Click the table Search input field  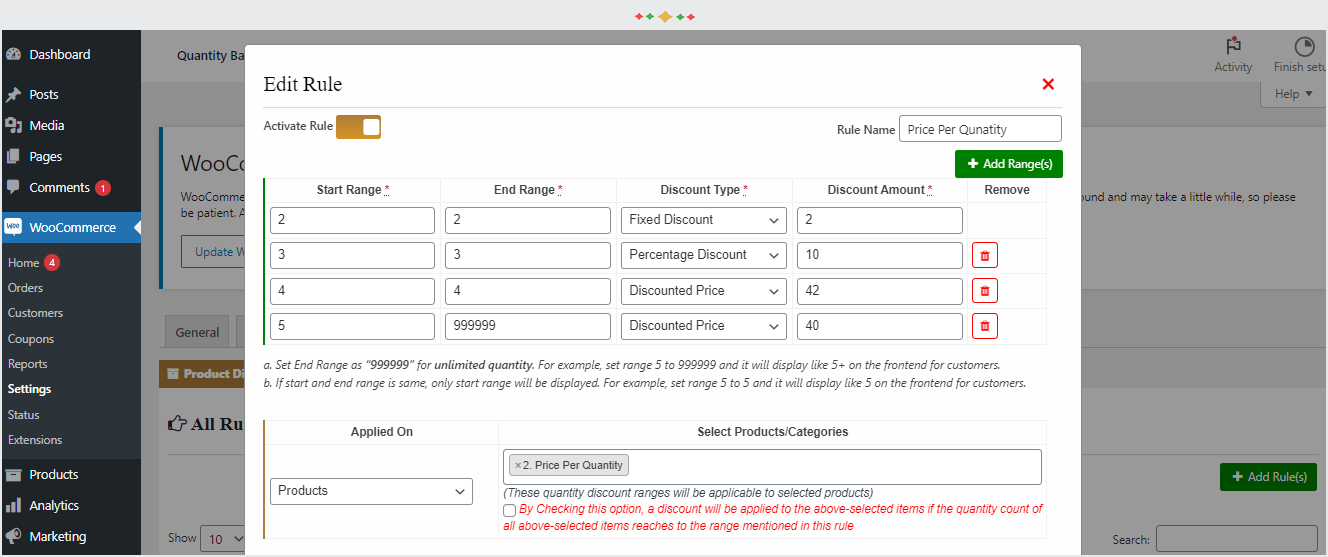click(1237, 539)
